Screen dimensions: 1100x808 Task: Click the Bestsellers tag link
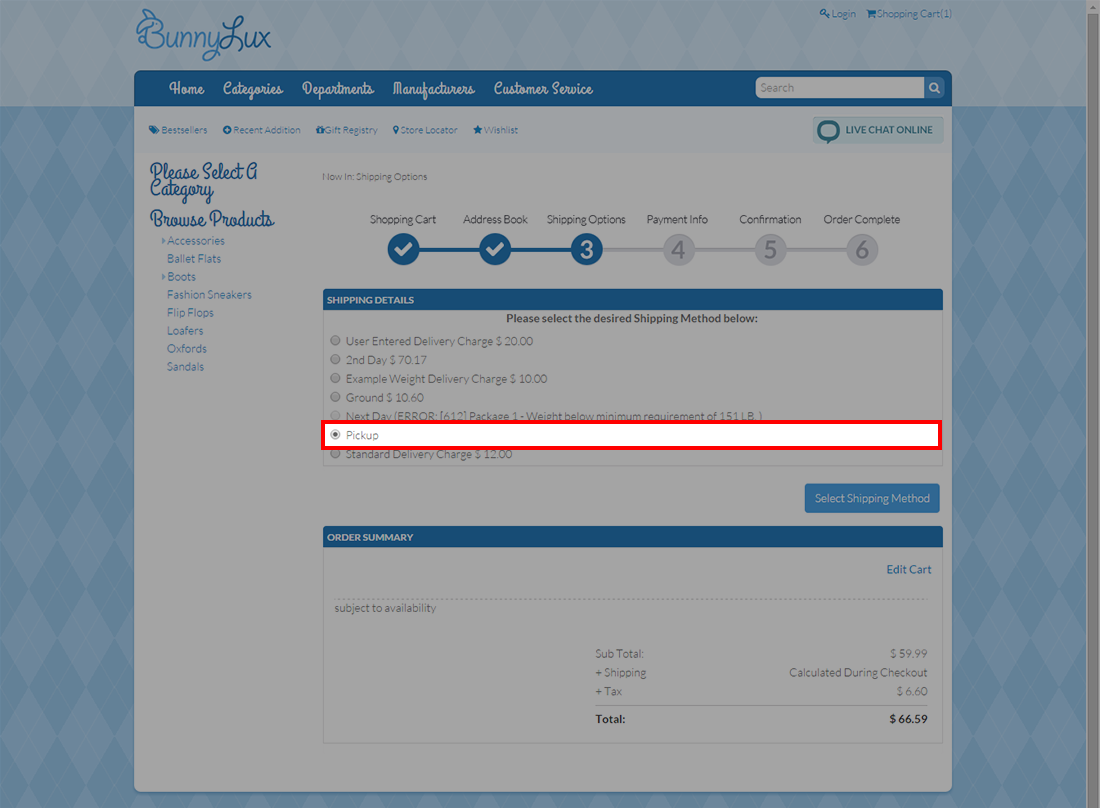177,130
